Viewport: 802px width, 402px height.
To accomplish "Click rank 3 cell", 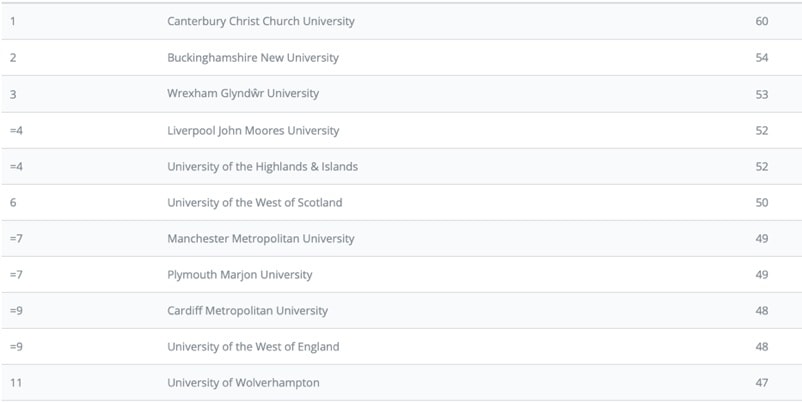I will click(13, 94).
